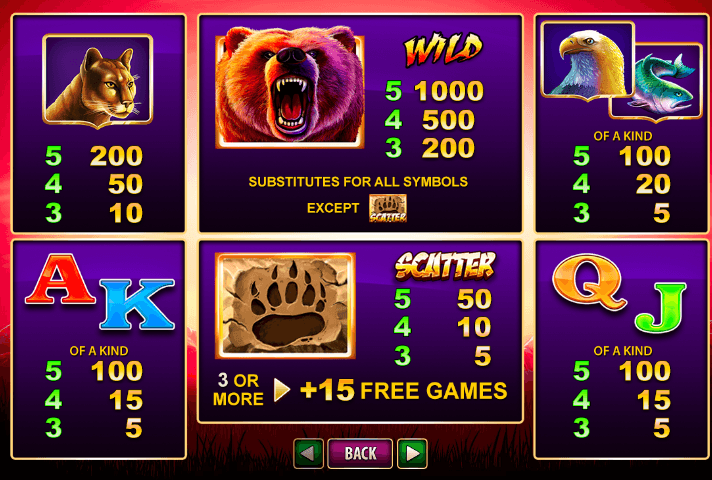Click the SCATTER title text
Screen dimensions: 712x480
pos(445,266)
